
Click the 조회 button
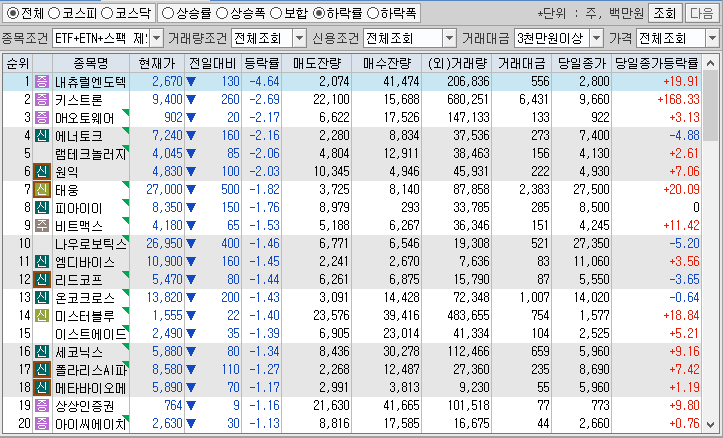pyautogui.click(x=664, y=13)
